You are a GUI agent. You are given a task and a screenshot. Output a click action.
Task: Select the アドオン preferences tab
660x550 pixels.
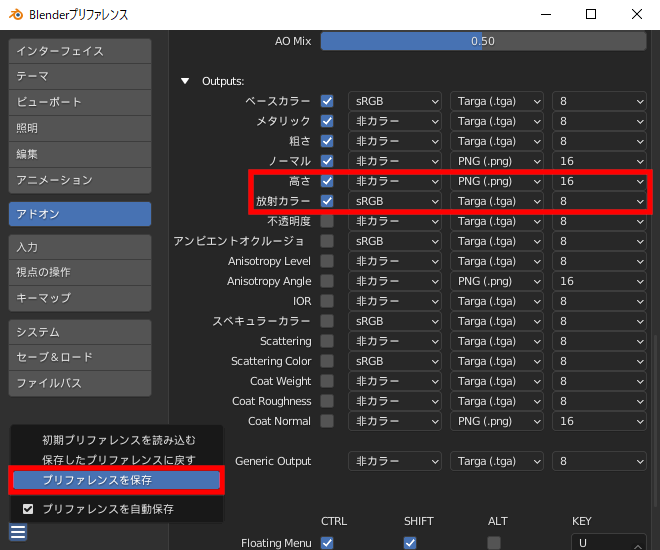tap(80, 214)
